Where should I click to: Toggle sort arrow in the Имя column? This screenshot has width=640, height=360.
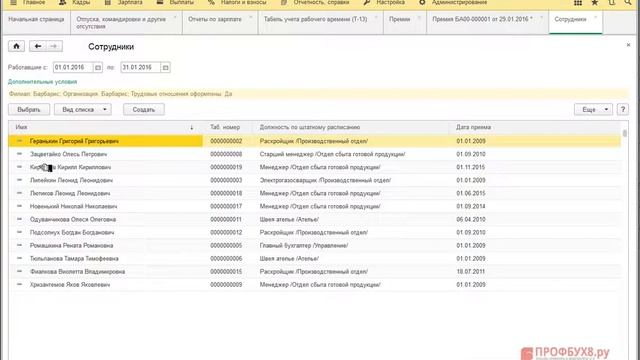pos(191,128)
